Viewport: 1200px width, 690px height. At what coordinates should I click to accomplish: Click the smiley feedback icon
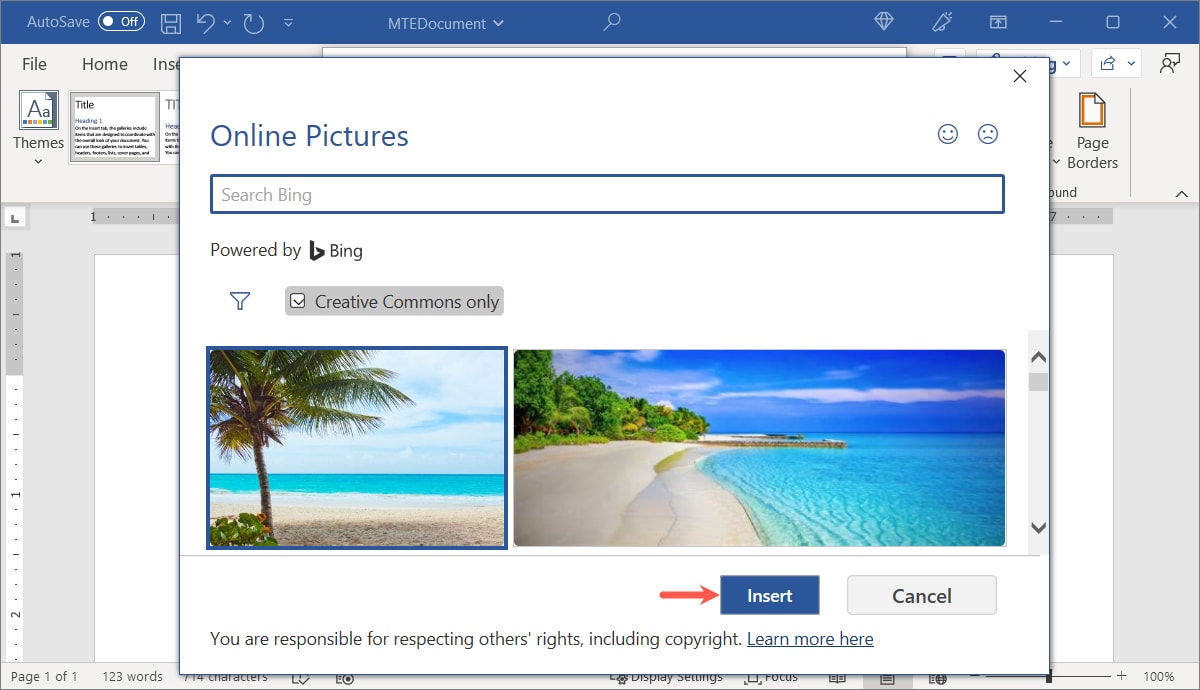coord(948,133)
